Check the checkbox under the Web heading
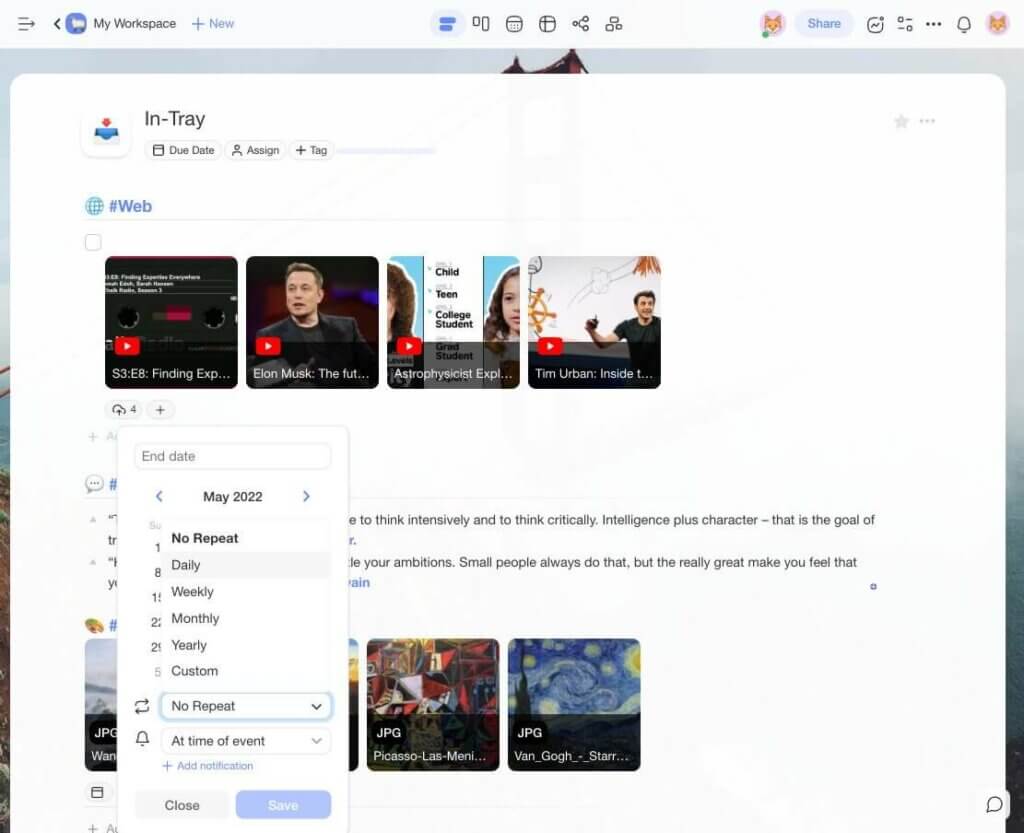 point(93,242)
